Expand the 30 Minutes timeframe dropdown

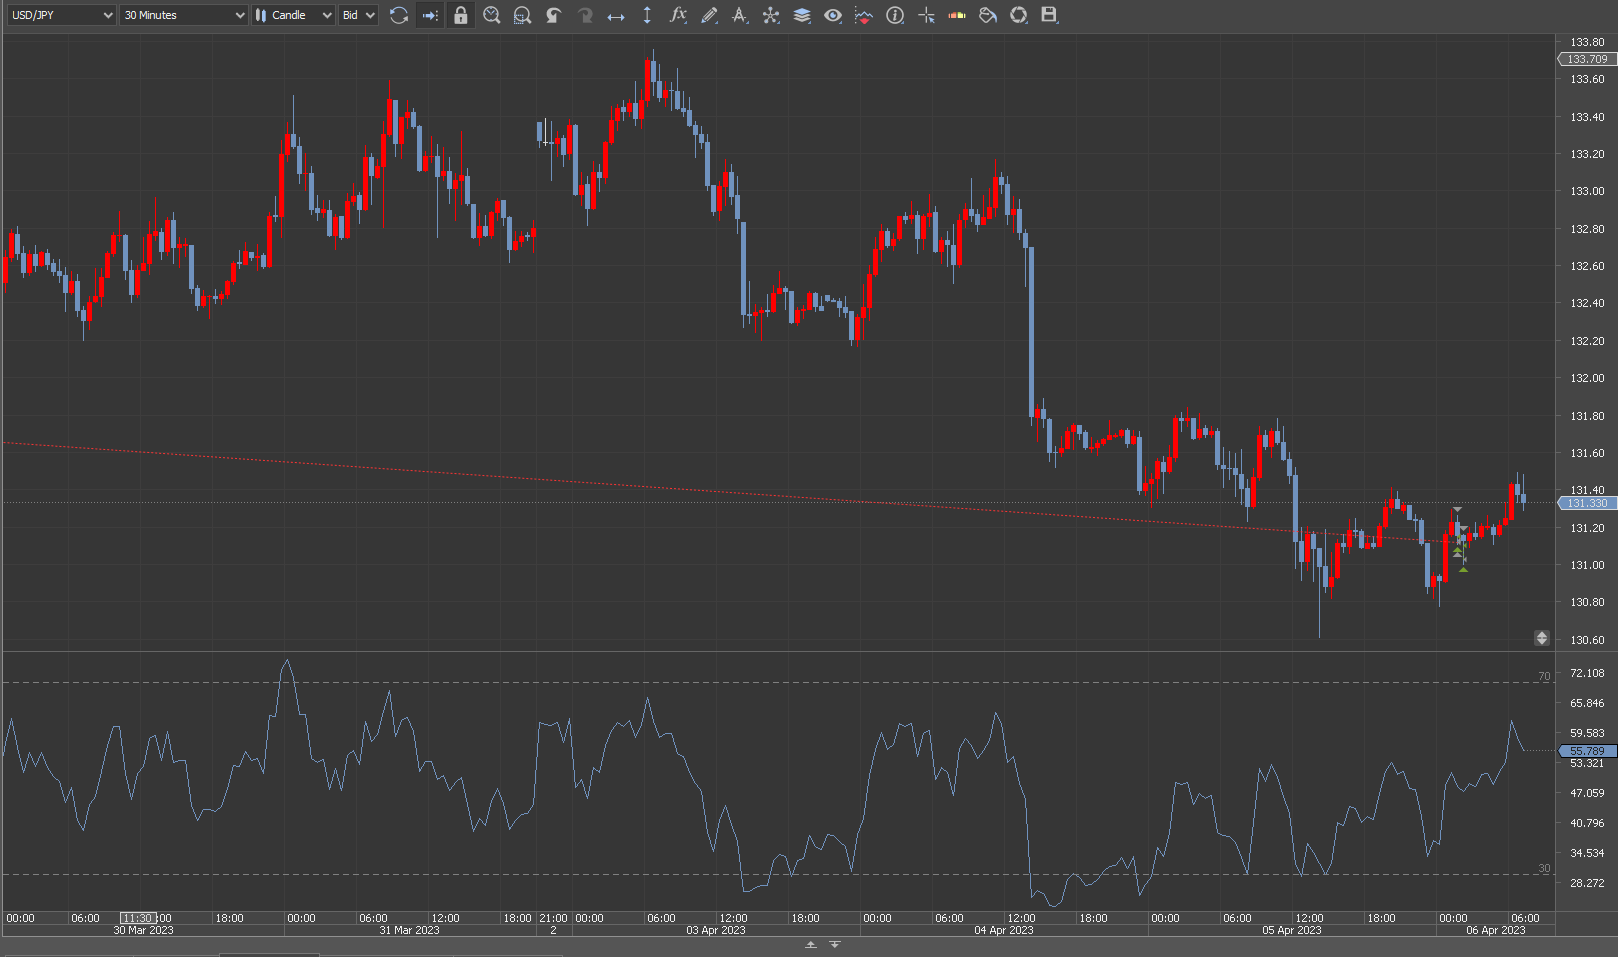(x=183, y=15)
